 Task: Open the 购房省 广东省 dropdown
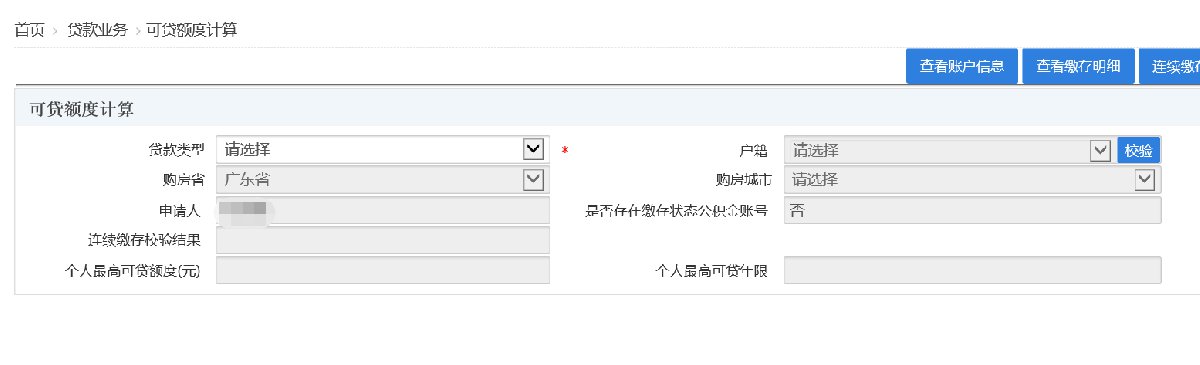coord(383,180)
